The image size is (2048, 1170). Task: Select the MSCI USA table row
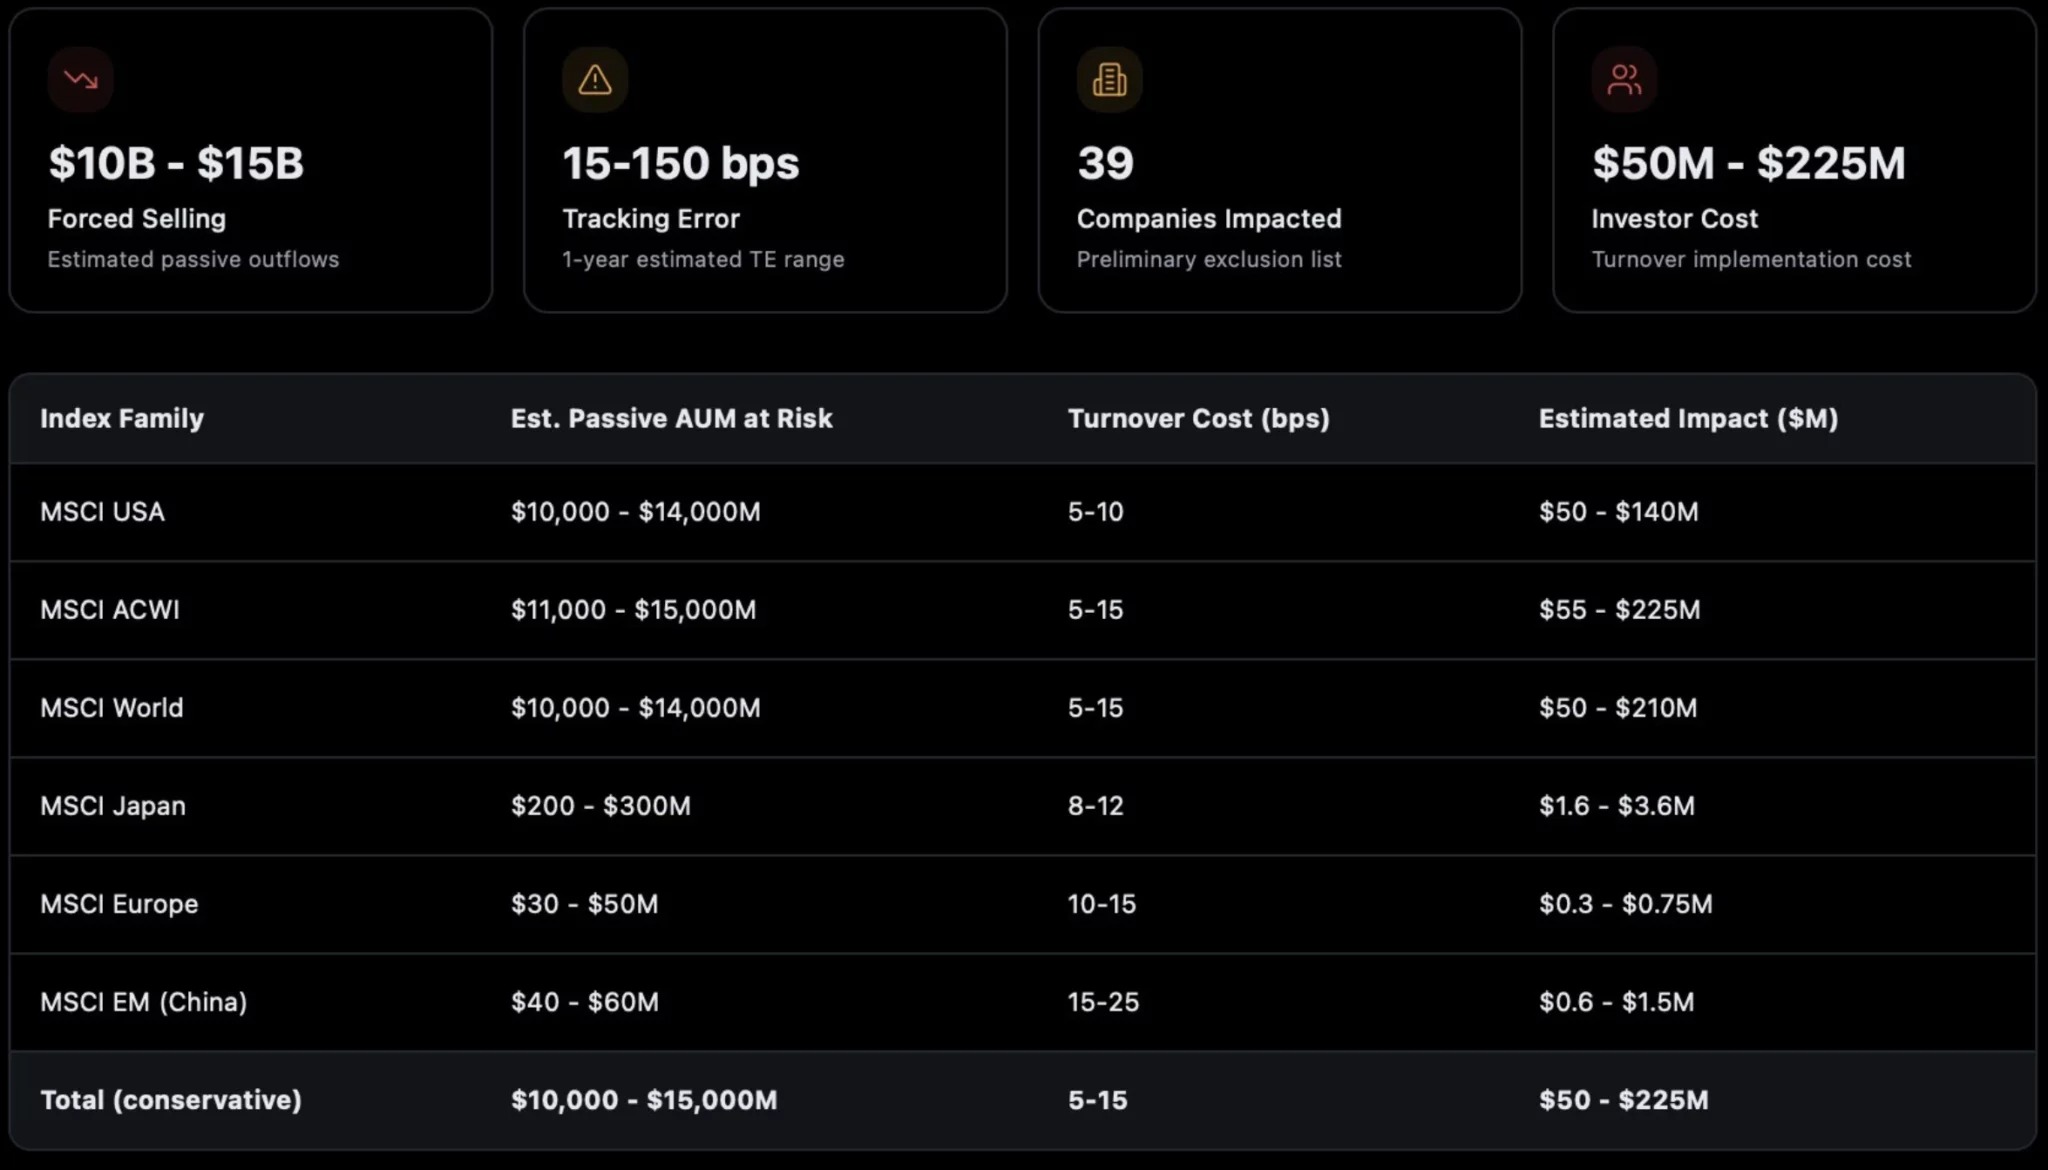click(x=1023, y=512)
